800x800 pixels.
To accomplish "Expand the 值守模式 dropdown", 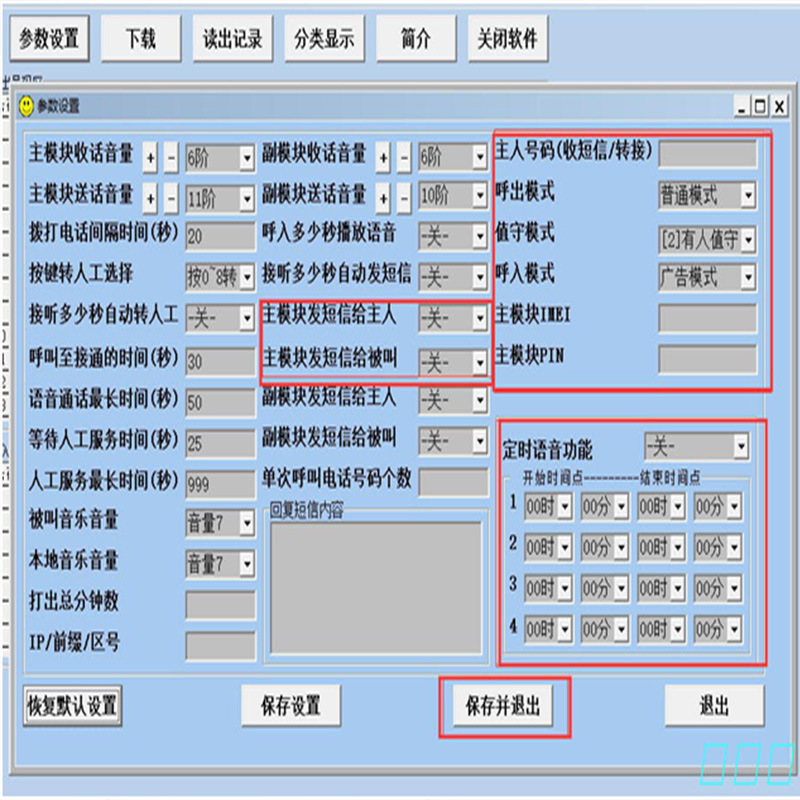I will click(x=747, y=239).
